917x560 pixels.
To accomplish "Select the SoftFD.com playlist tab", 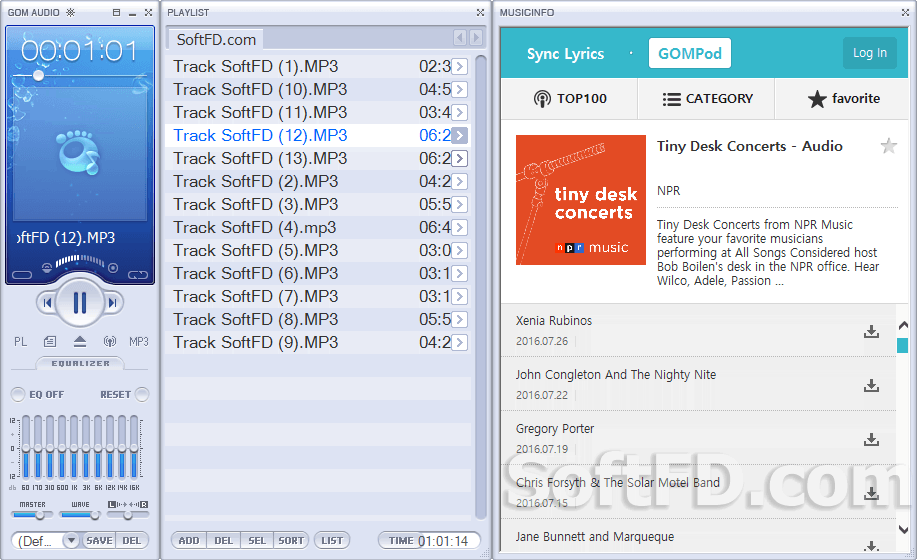I will (x=216, y=39).
